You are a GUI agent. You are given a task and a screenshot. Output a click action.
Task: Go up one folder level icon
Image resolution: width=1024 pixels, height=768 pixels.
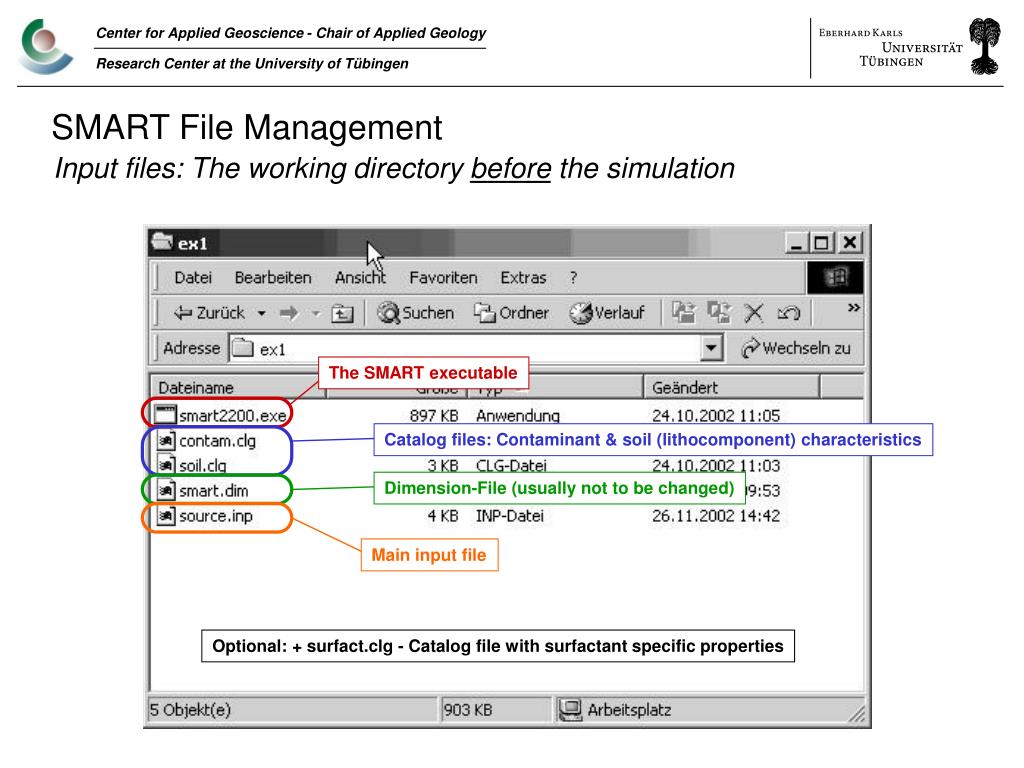[x=342, y=314]
